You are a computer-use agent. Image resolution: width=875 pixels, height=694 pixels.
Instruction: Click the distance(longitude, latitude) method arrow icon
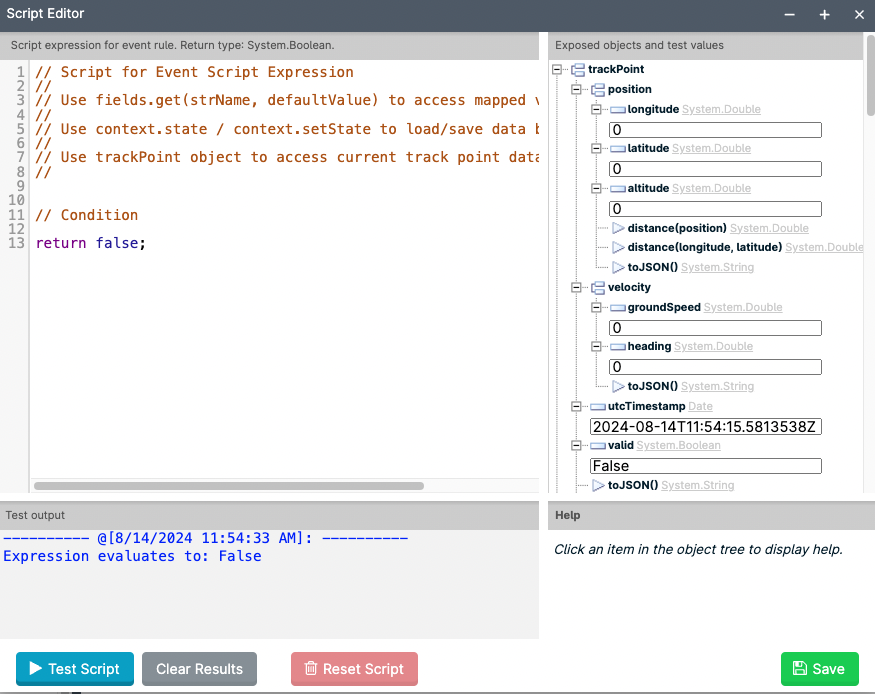click(618, 247)
